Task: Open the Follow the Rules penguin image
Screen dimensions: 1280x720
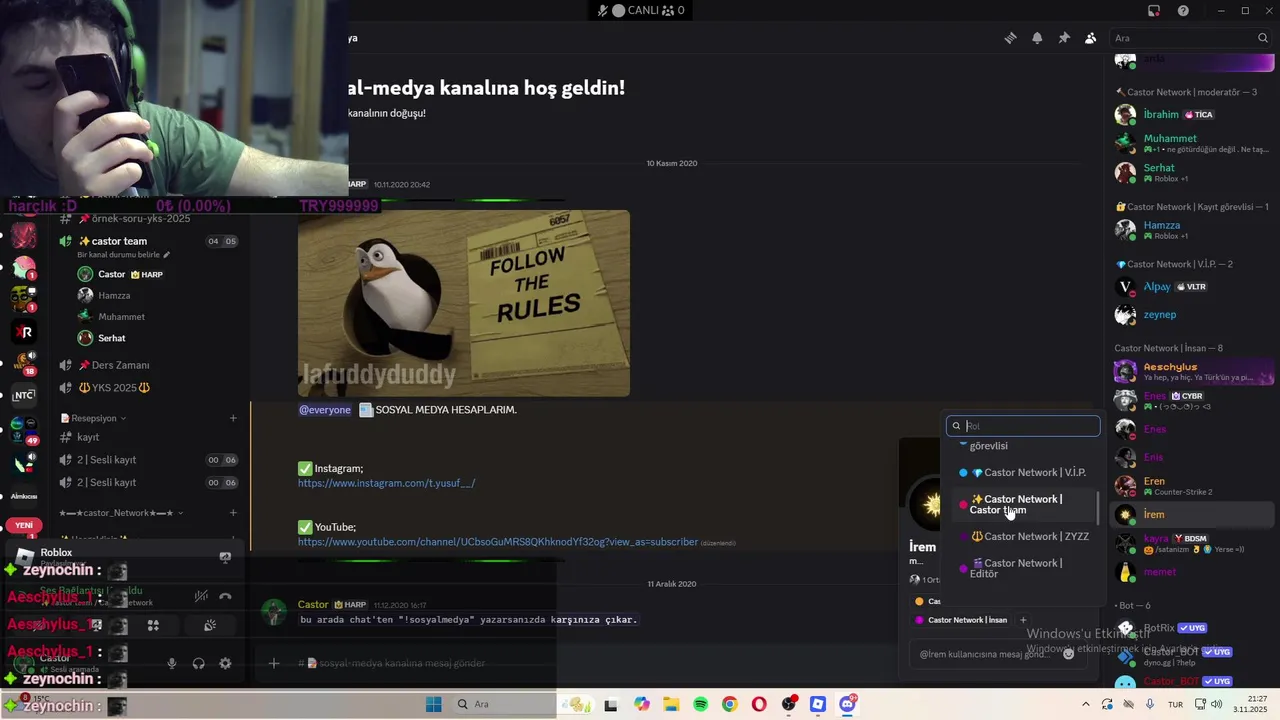Action: pyautogui.click(x=464, y=303)
